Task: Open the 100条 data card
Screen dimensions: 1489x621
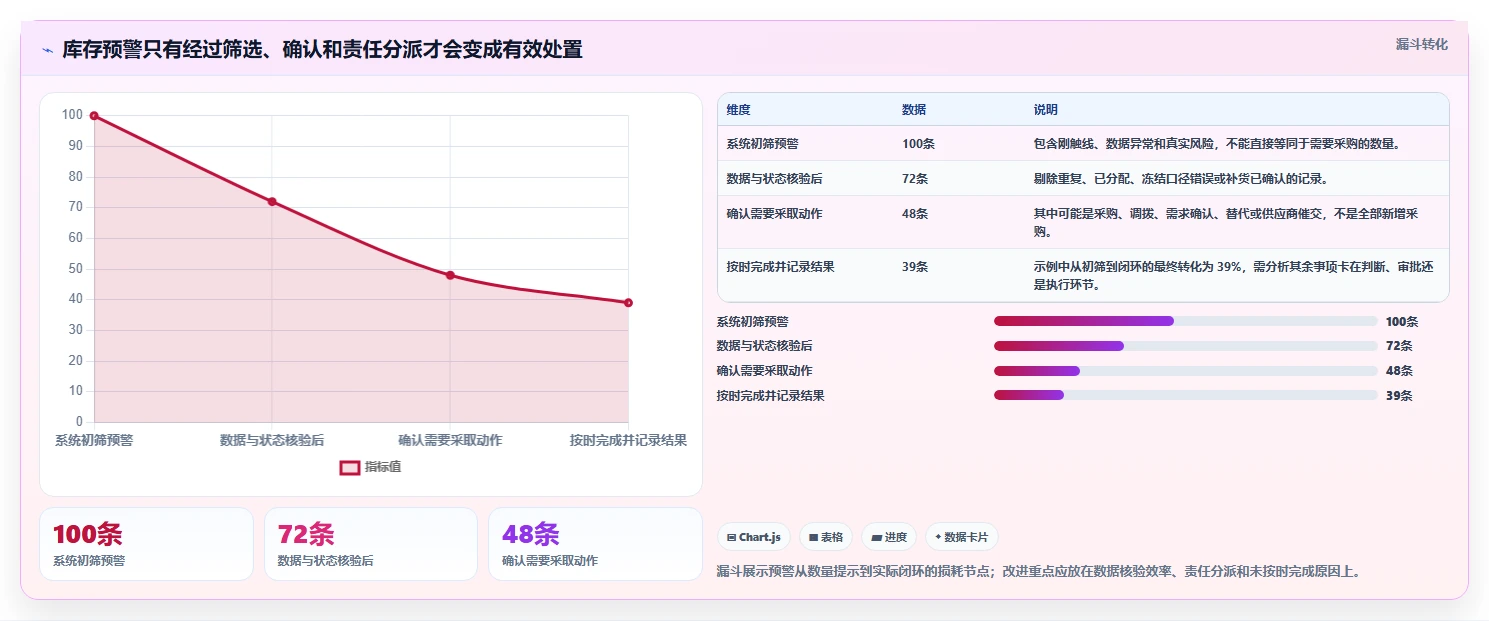Action: [x=146, y=544]
